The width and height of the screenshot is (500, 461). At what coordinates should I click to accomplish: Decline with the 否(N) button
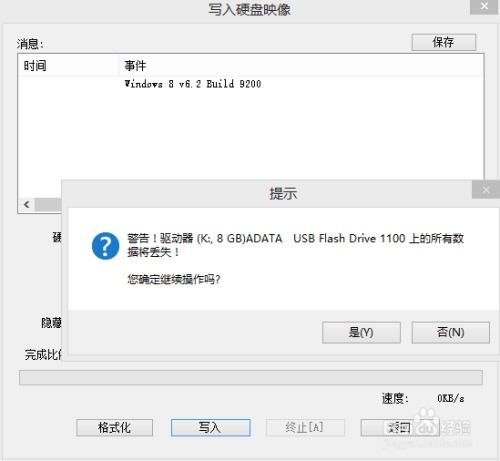click(451, 332)
